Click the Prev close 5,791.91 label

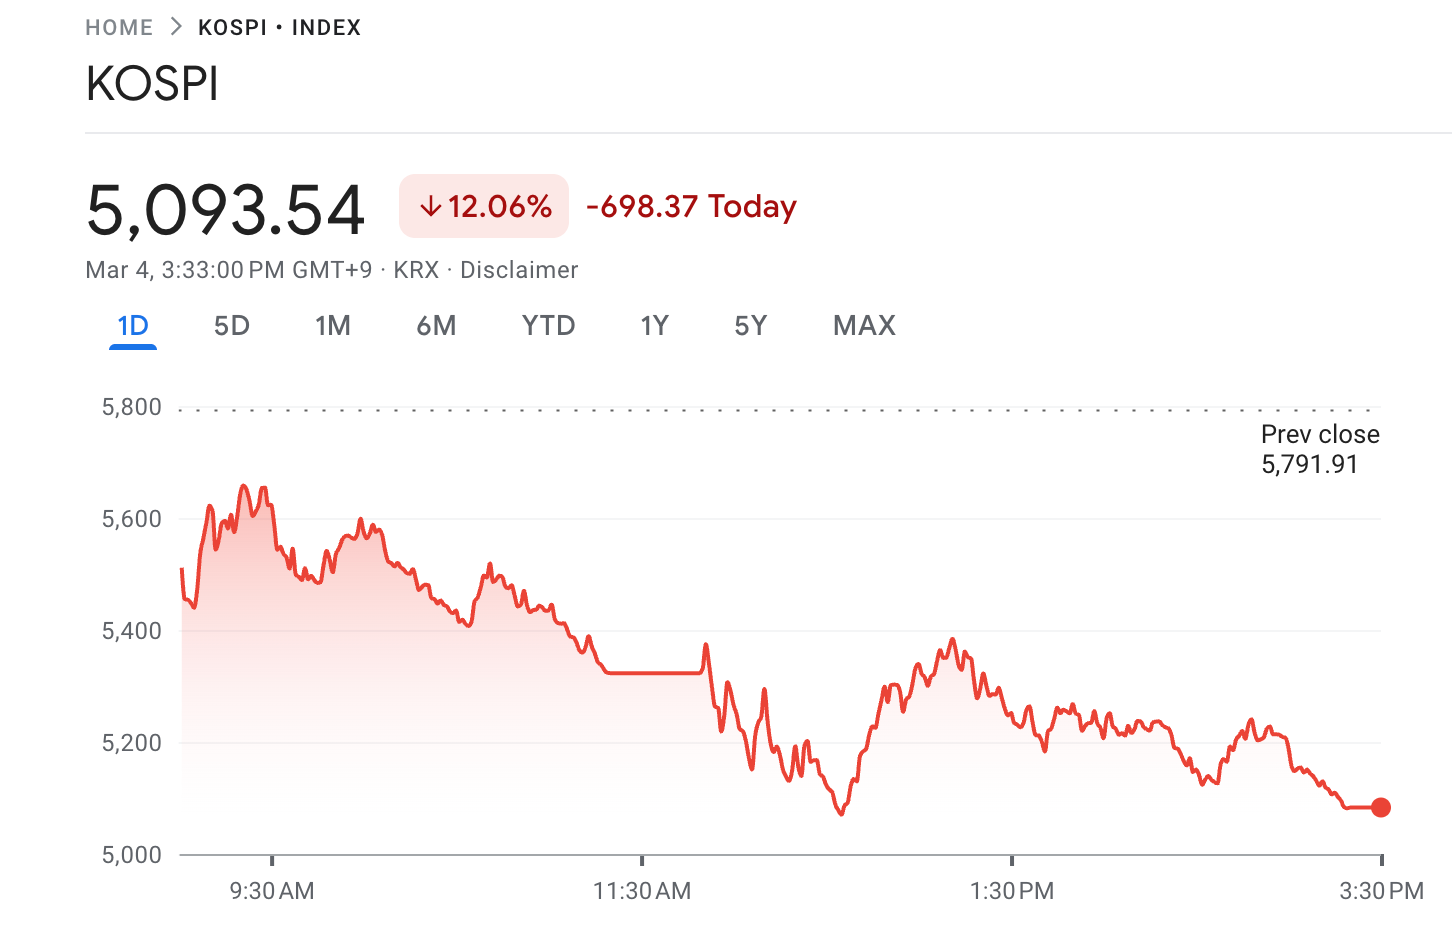(1318, 448)
